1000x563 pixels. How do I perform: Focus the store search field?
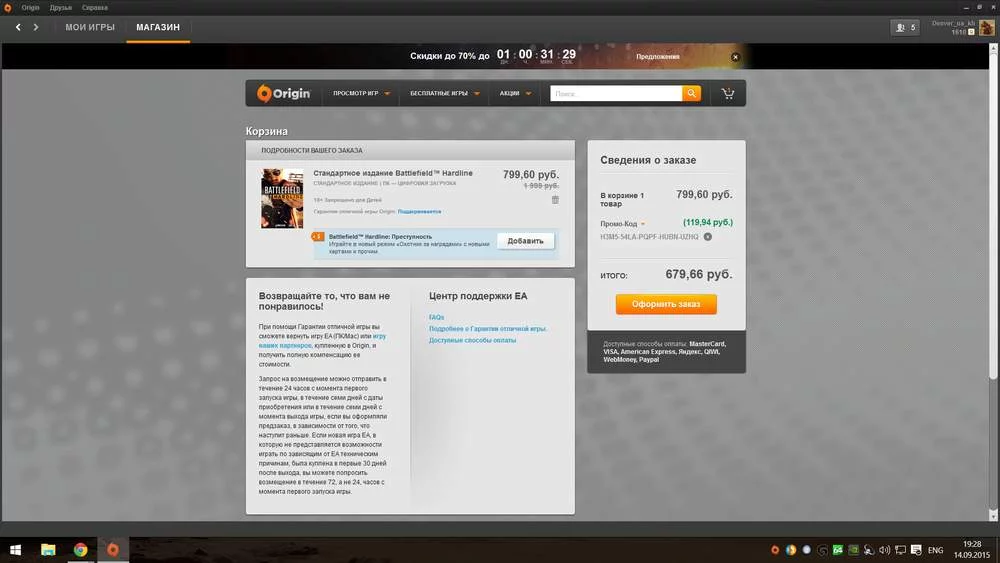tap(615, 93)
